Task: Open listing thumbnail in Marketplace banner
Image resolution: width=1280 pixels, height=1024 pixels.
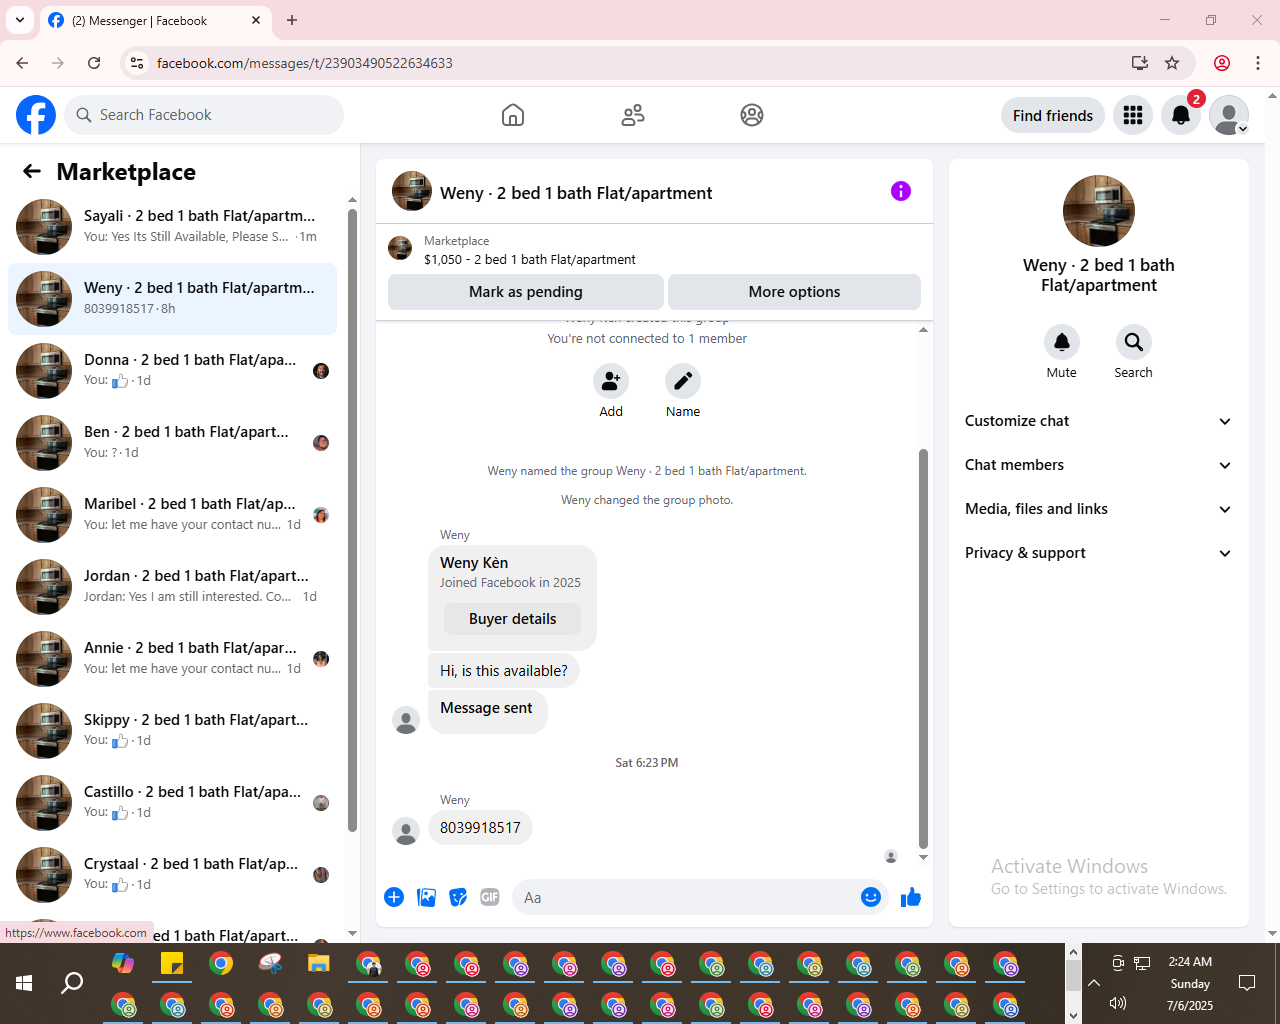Action: click(400, 248)
